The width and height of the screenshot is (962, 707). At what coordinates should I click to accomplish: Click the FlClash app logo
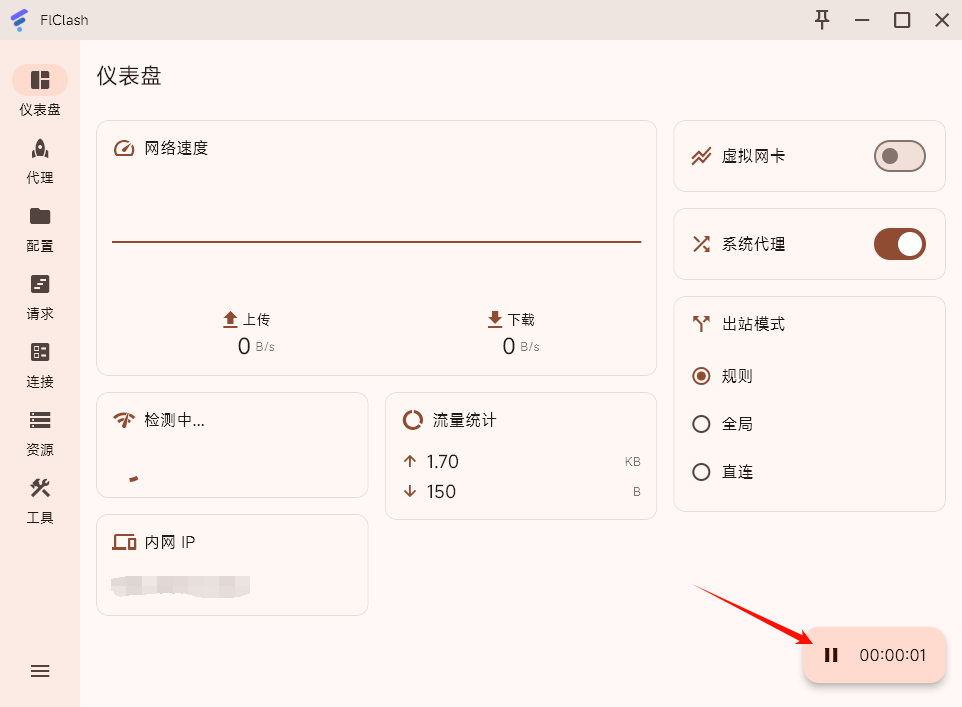[19, 20]
